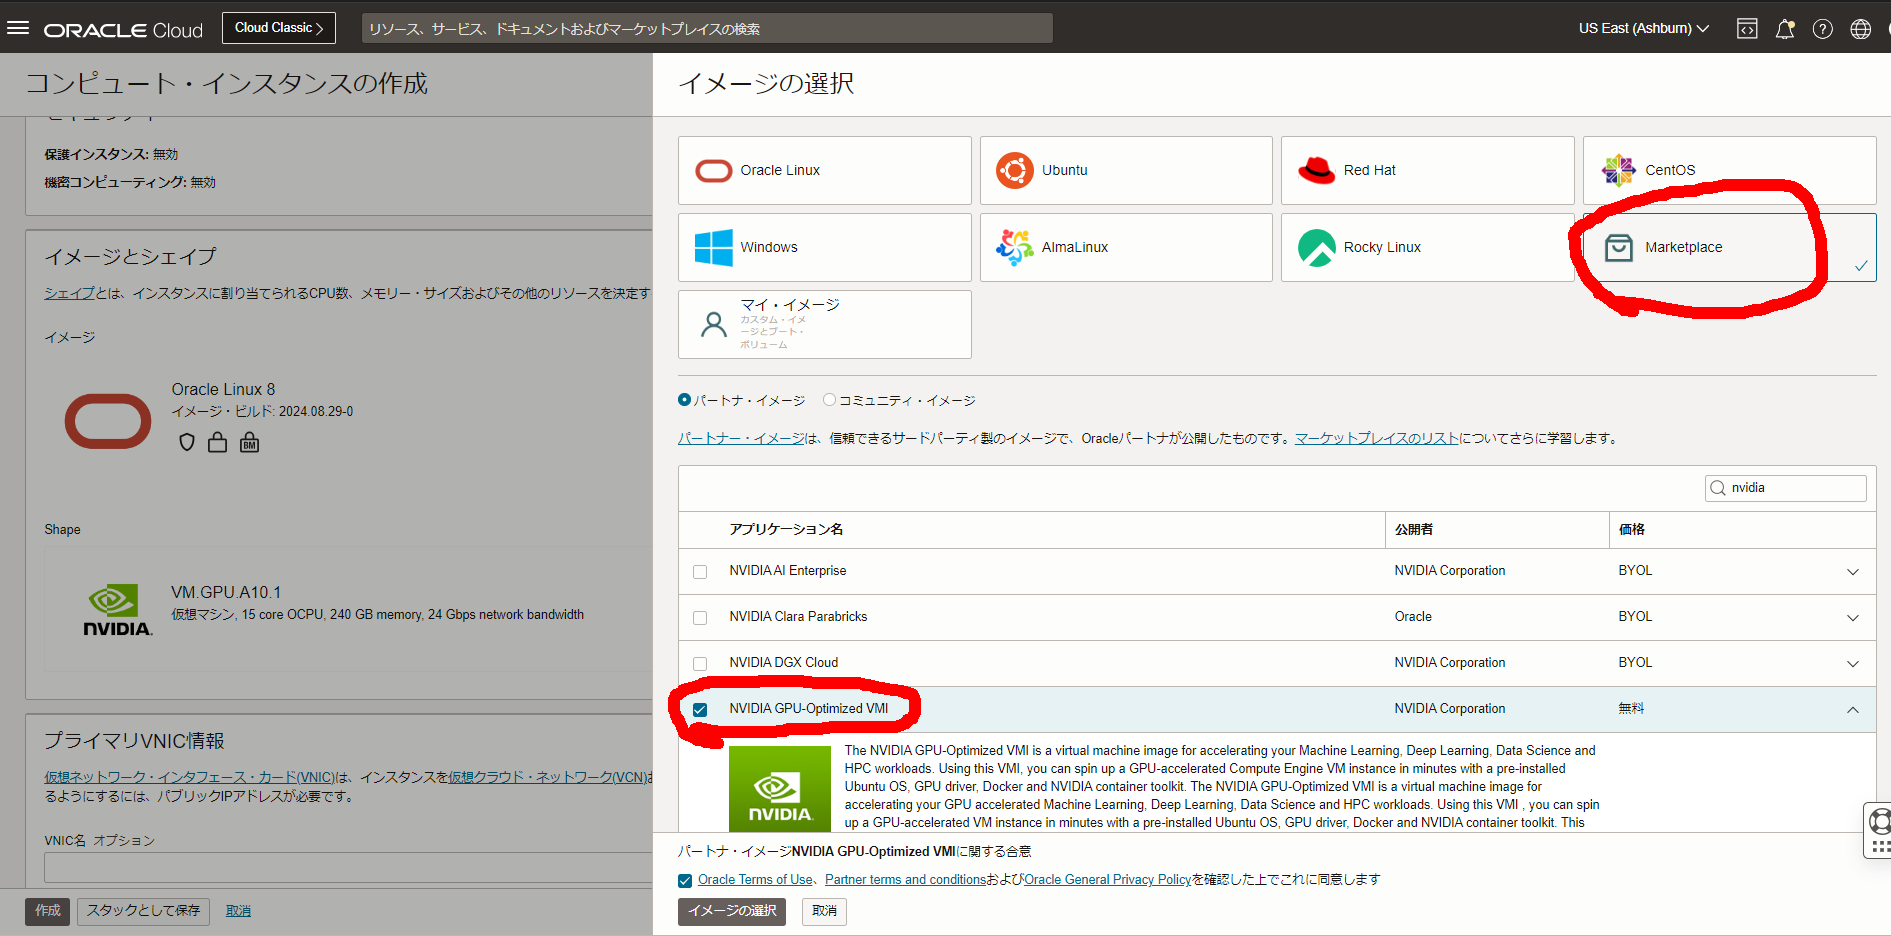Click the lock icon under Oracle Linux 8
Viewport: 1891px width, 936px height.
click(217, 442)
